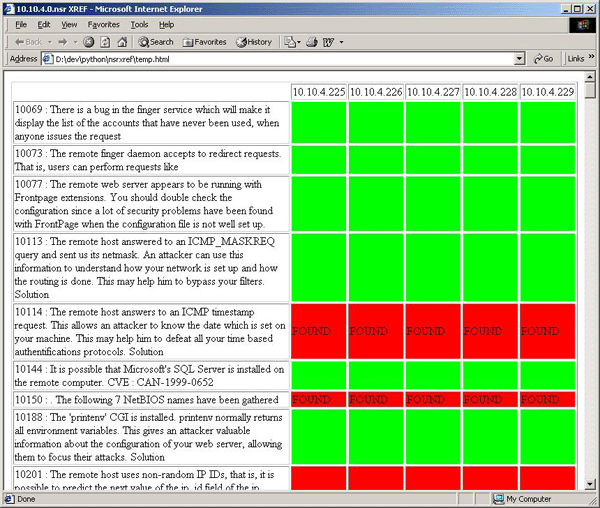Expand the Address bar dropdown arrow
This screenshot has width=600, height=508.
click(519, 59)
